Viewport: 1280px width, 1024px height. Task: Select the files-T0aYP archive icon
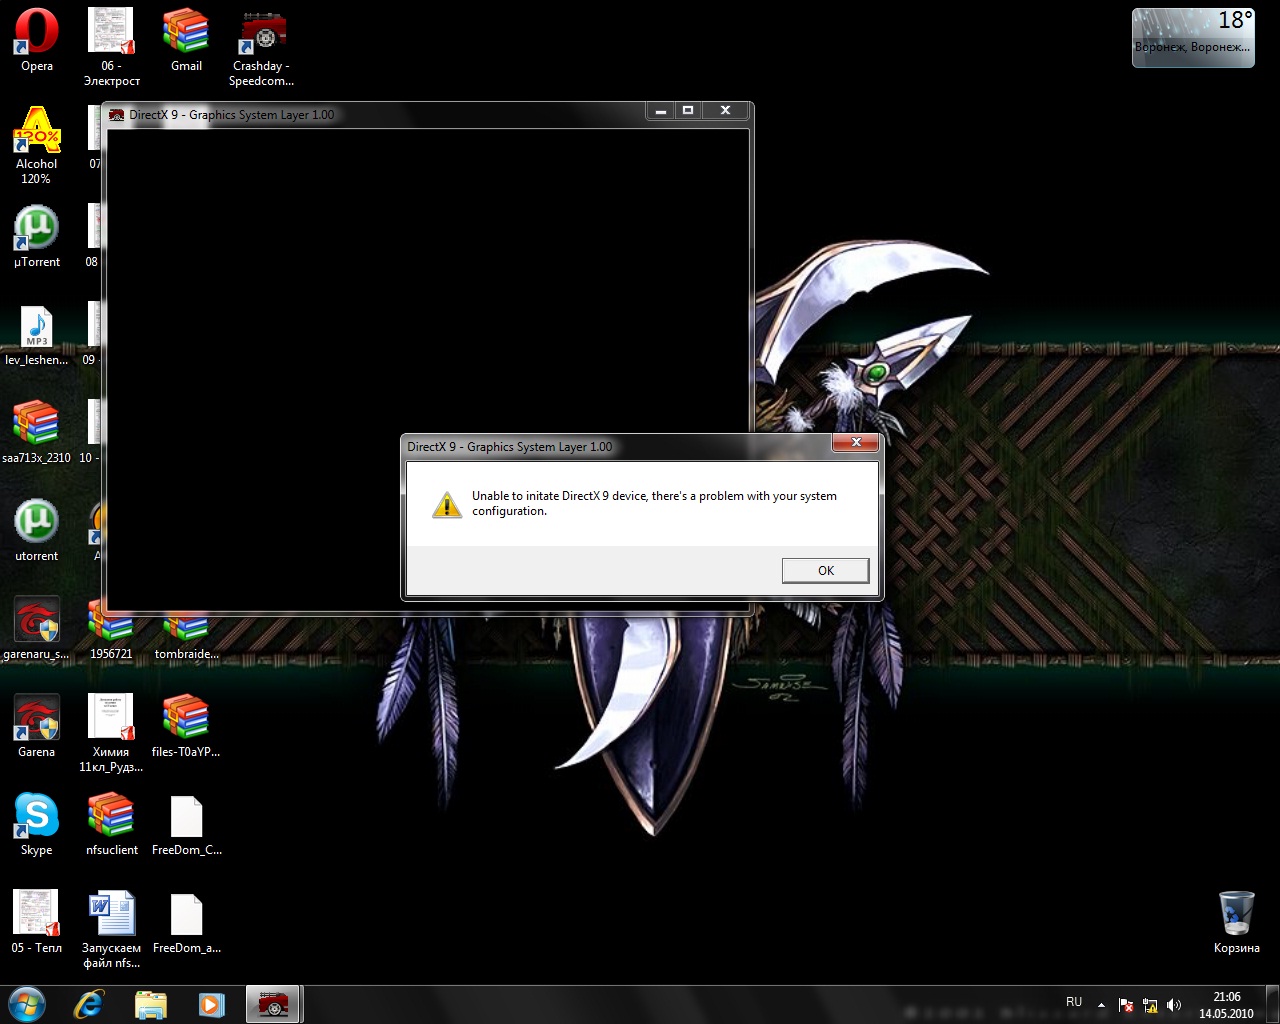(x=186, y=726)
